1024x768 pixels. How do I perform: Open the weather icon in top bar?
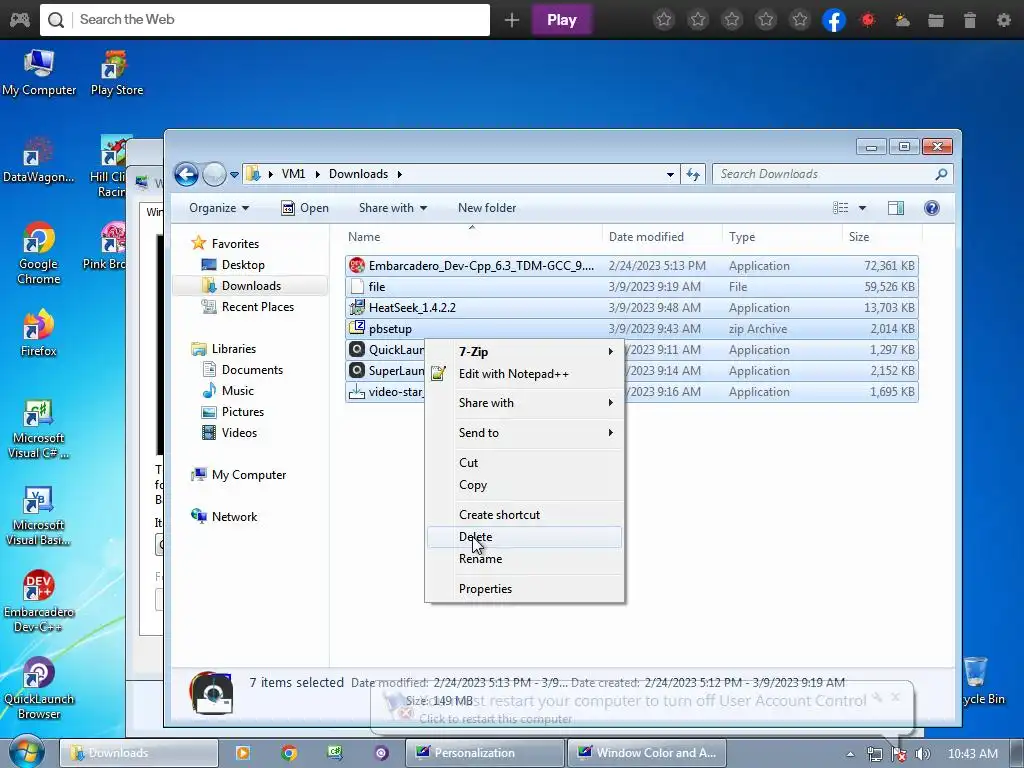coord(902,20)
